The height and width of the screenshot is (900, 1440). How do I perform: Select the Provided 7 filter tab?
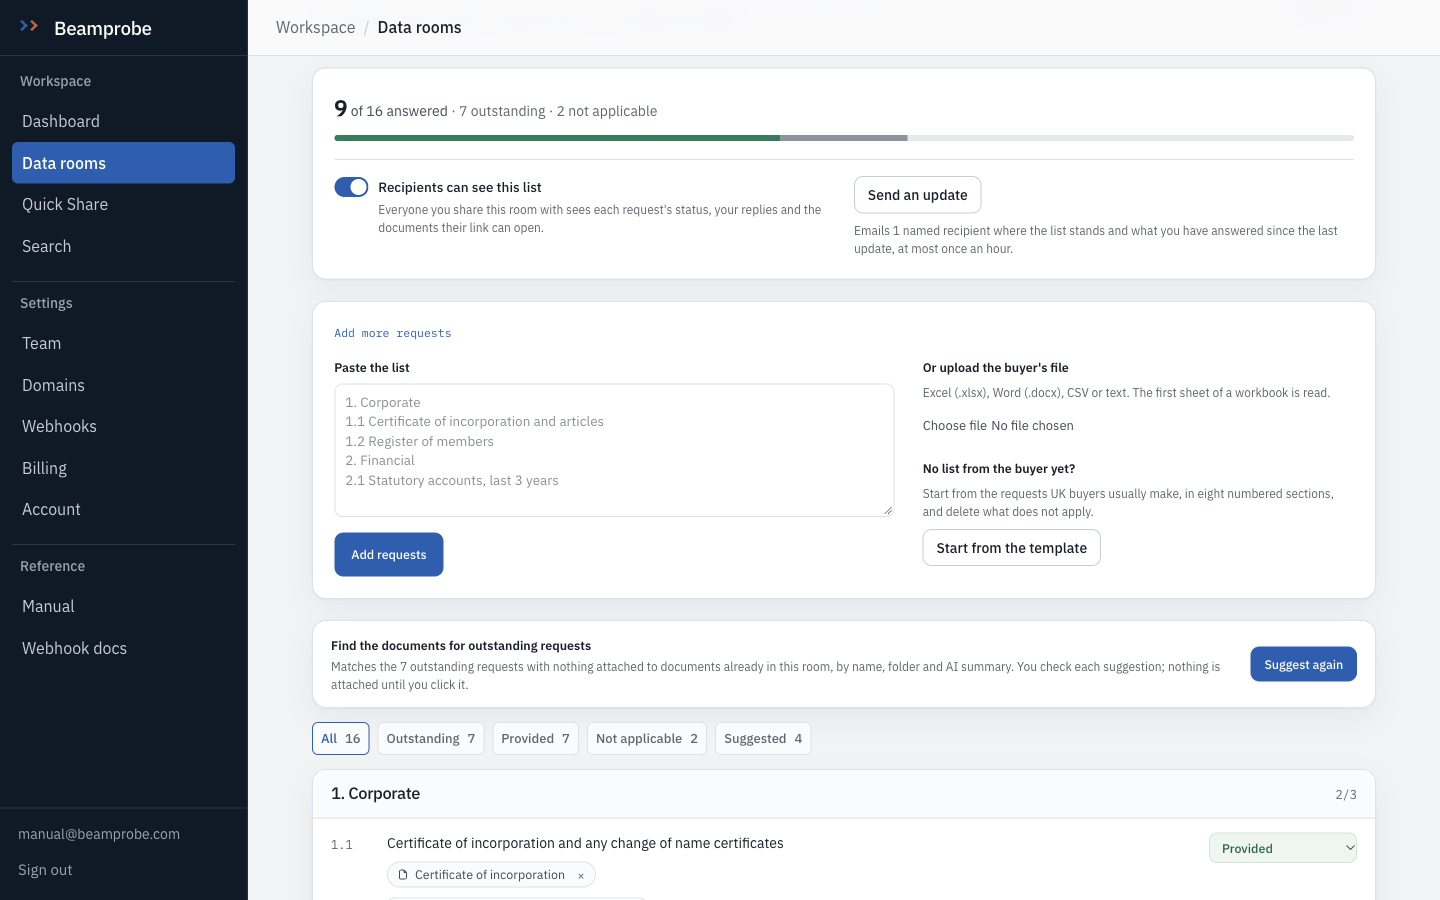pyautogui.click(x=536, y=739)
